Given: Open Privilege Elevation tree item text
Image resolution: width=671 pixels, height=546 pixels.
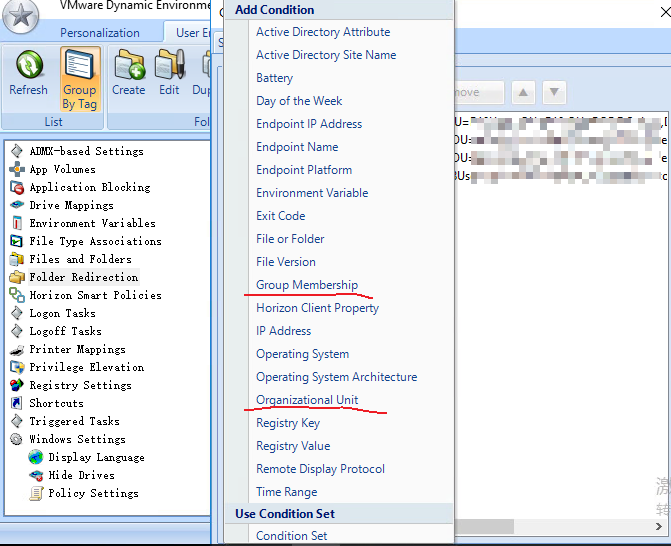Looking at the screenshot, I should tap(87, 367).
